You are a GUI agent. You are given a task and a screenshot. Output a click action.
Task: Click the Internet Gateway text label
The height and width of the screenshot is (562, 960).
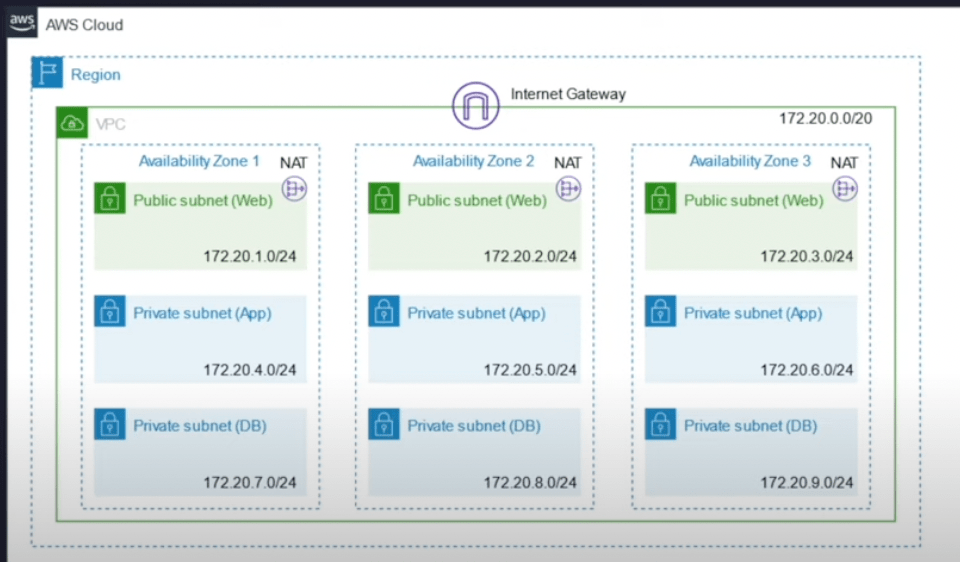coord(568,94)
